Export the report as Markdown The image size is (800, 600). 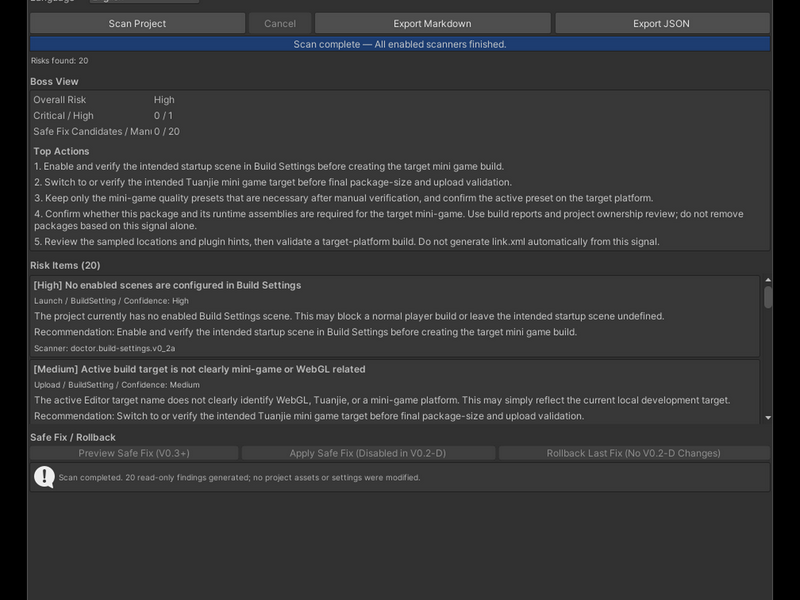point(432,23)
